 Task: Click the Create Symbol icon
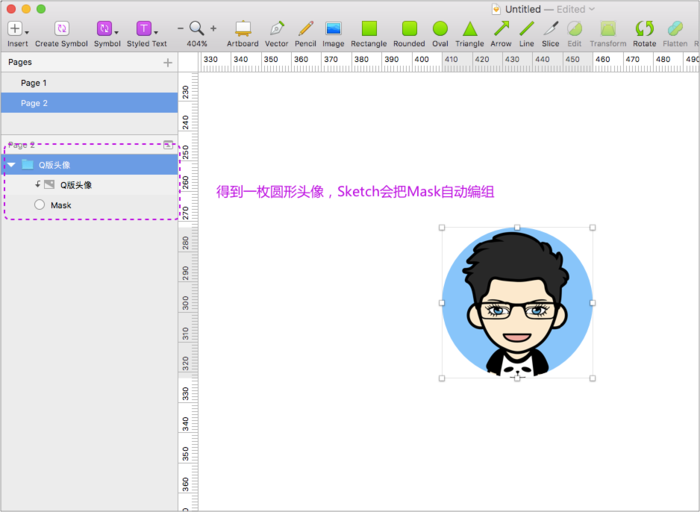[62, 29]
